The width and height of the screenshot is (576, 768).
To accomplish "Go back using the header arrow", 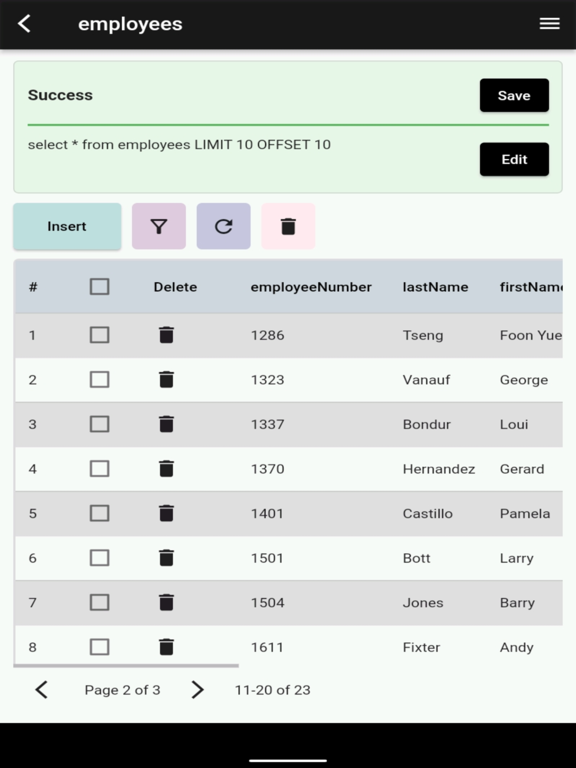I will pos(24,24).
